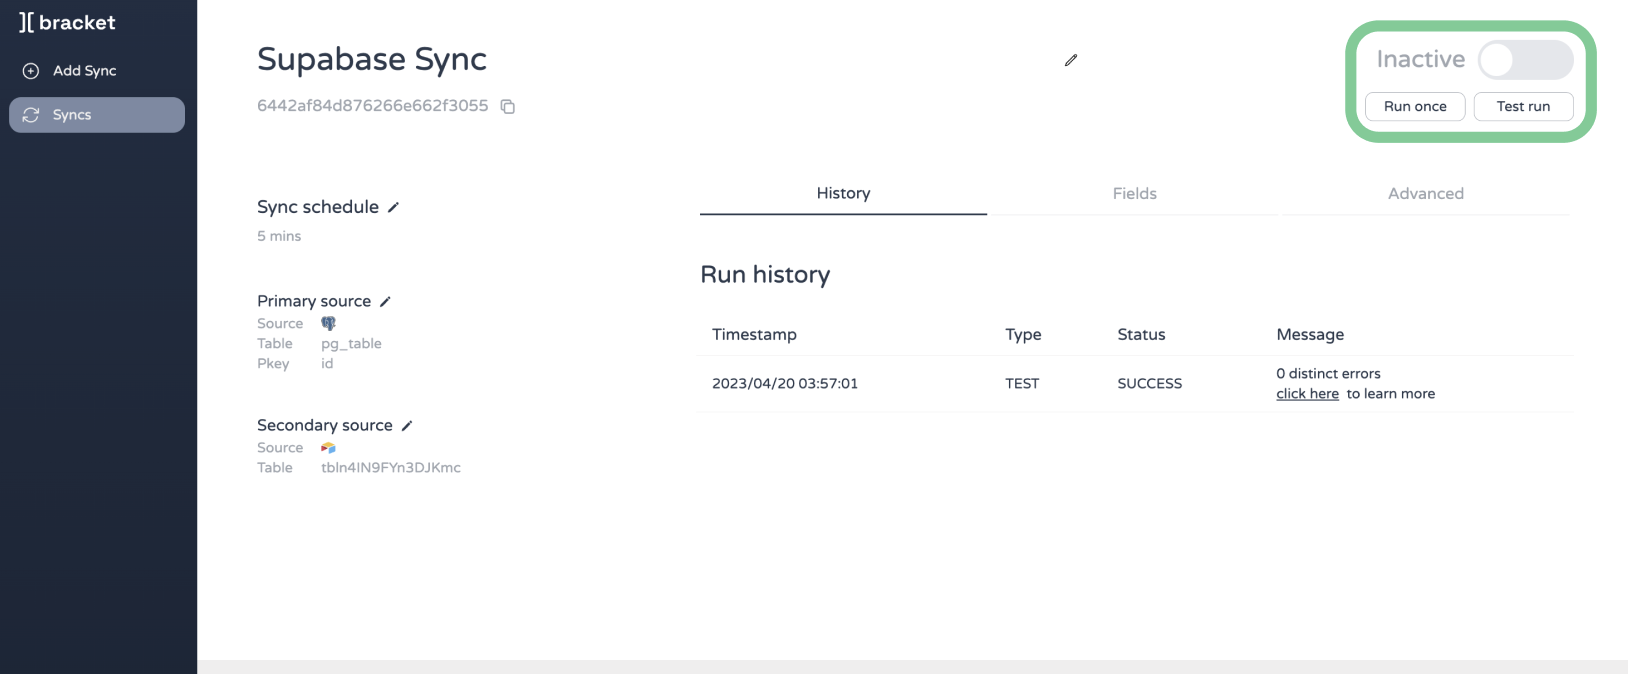Click the plus icon beside Add Sync
The width and height of the screenshot is (1628, 674).
tap(31, 71)
